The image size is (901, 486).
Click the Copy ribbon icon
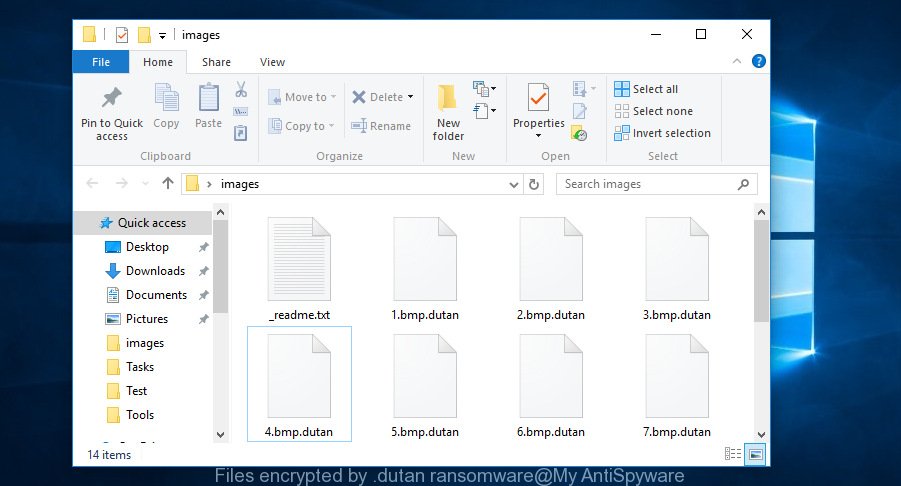(x=166, y=97)
